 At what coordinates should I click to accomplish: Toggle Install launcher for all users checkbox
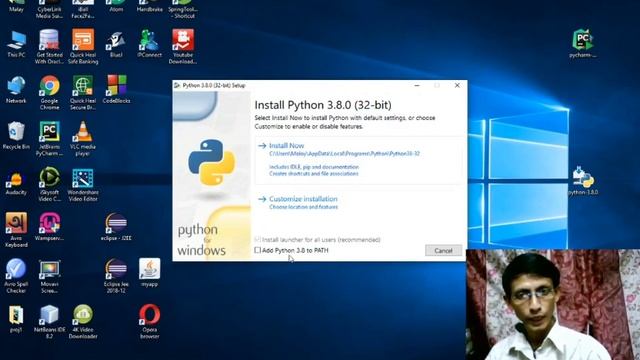[x=257, y=239]
